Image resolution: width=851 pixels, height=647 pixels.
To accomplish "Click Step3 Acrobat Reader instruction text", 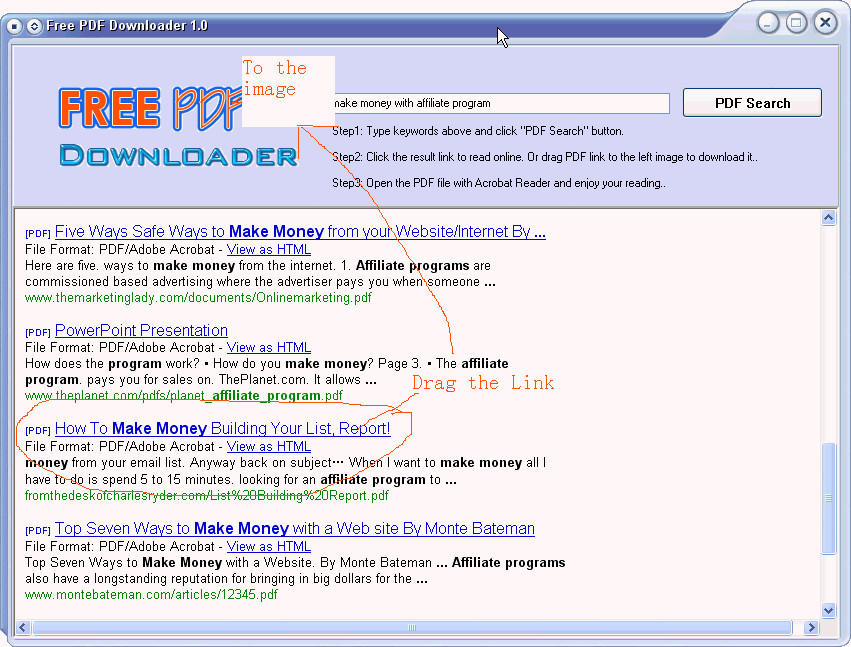I will [x=499, y=183].
